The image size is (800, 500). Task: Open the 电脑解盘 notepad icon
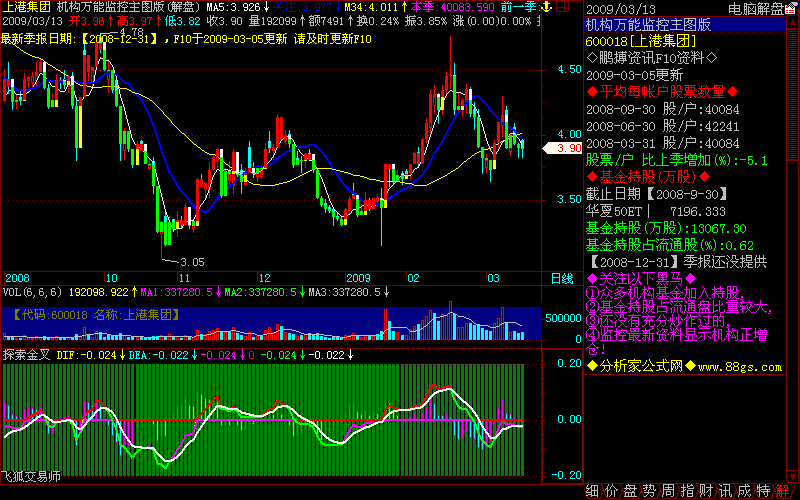[791, 9]
